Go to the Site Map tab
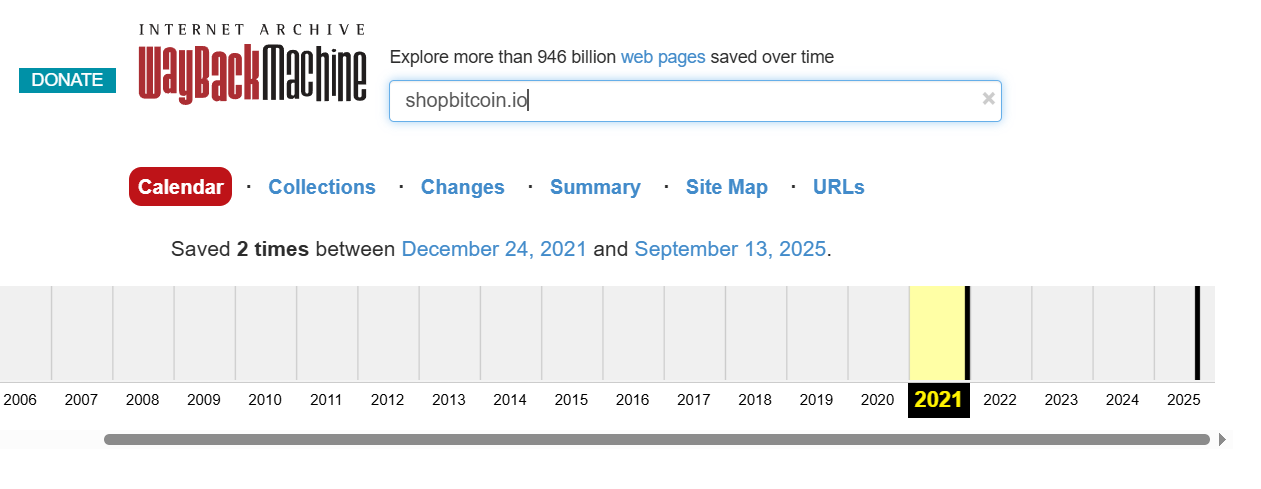 click(x=726, y=187)
